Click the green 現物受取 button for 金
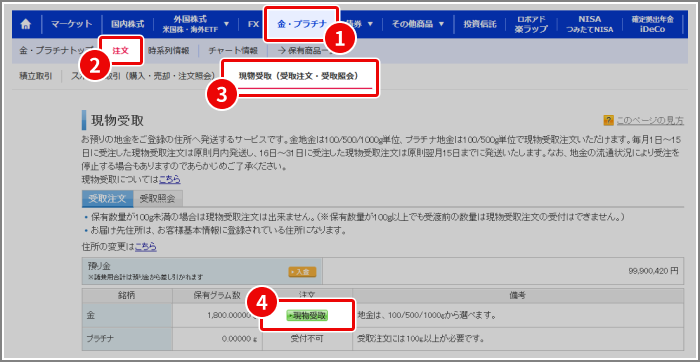This screenshot has width=700, height=362. [307, 316]
